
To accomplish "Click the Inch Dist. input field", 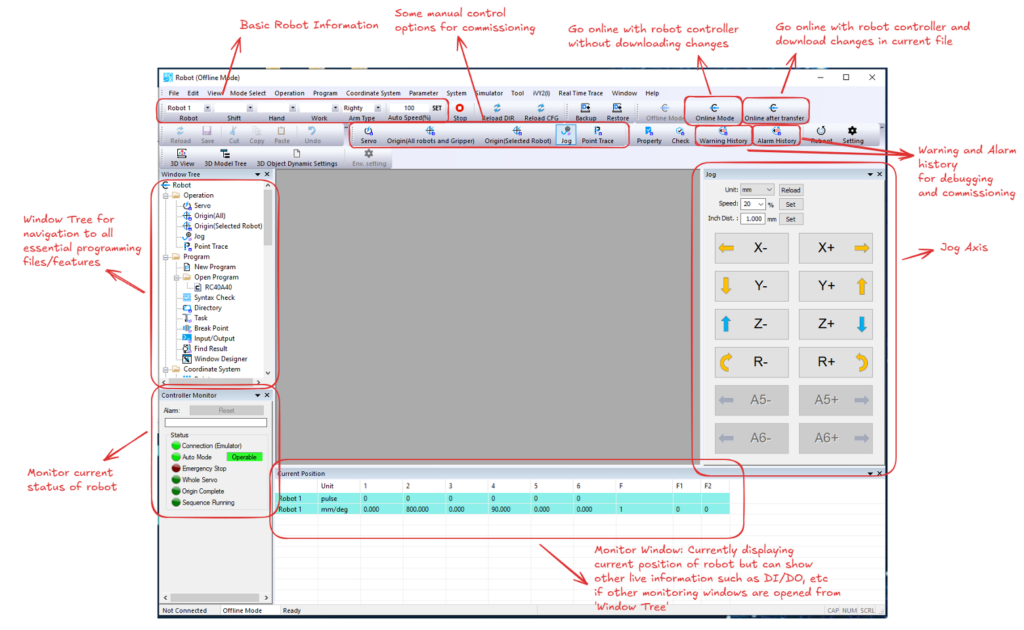I will click(755, 218).
